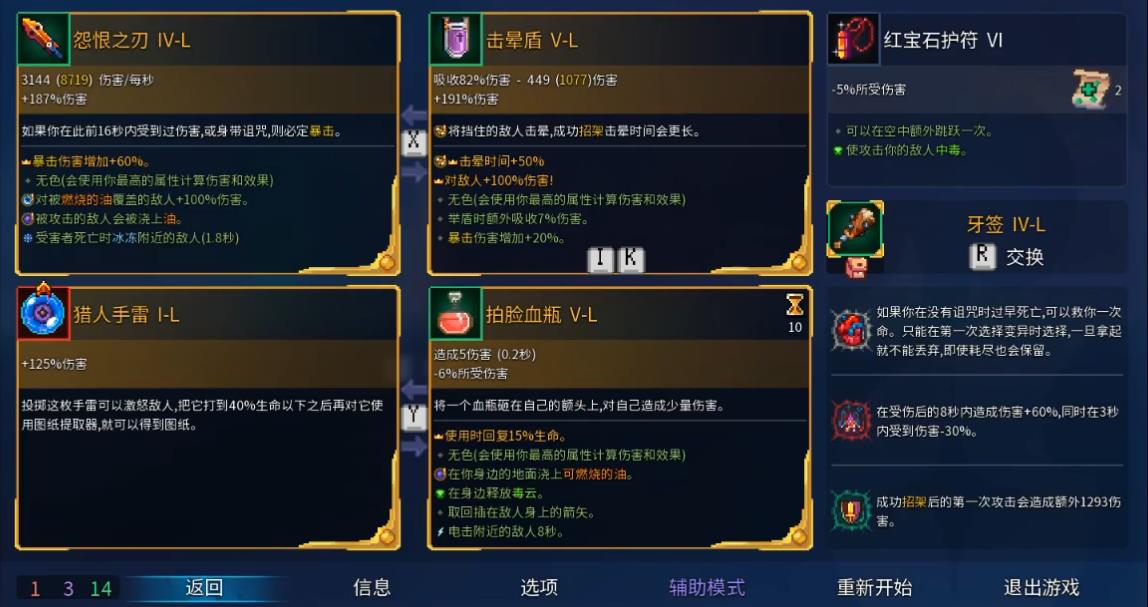Viewport: 1148px width, 607px height.
Task: Select the 怨恨之刃 weapon icon
Action: 43,39
